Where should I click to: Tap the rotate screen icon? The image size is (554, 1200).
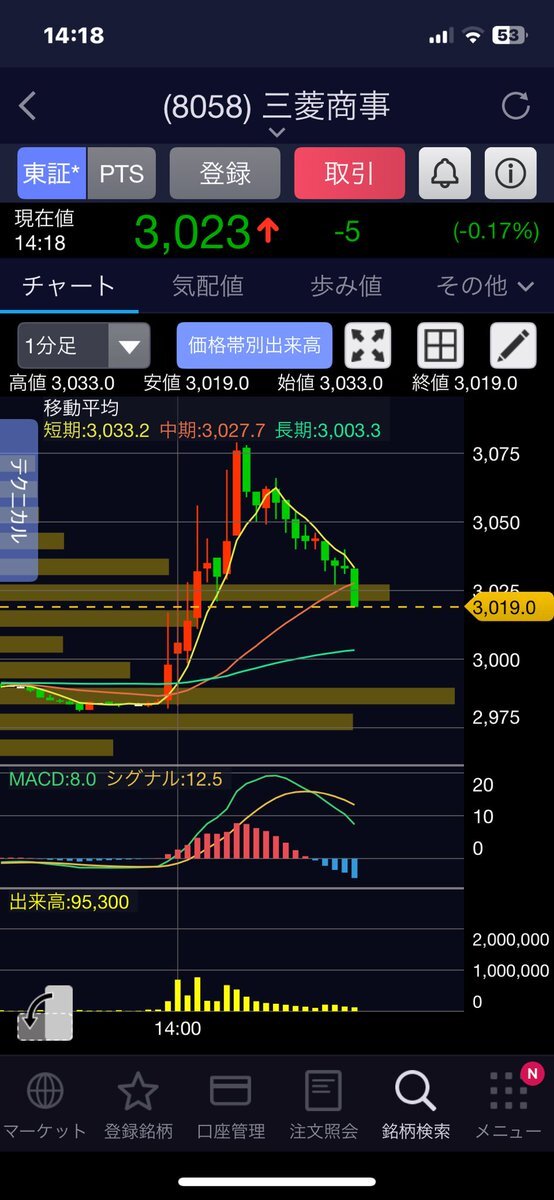point(45,1011)
